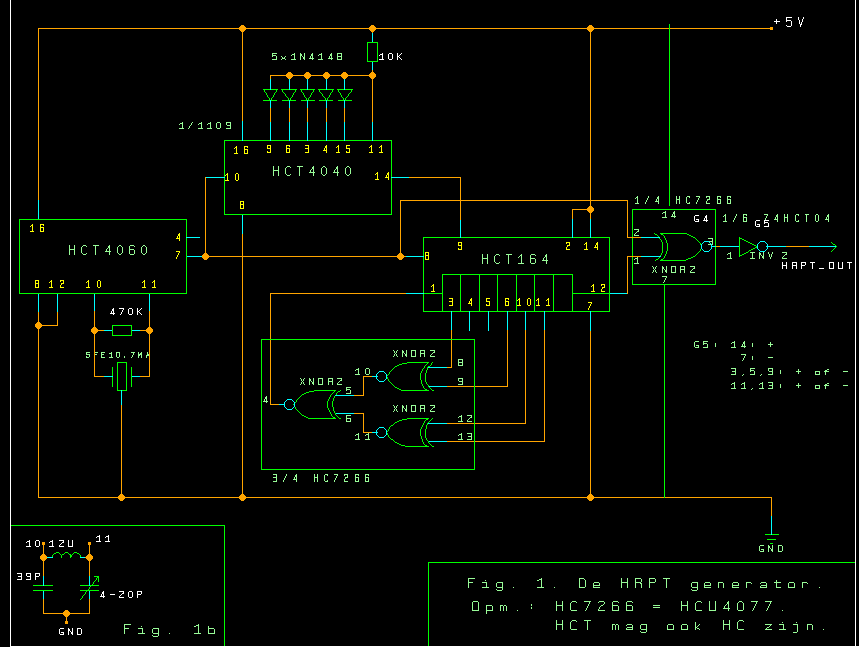Click pin 9 label on HCT164
Screen dimensions: 859x647
coord(460,247)
